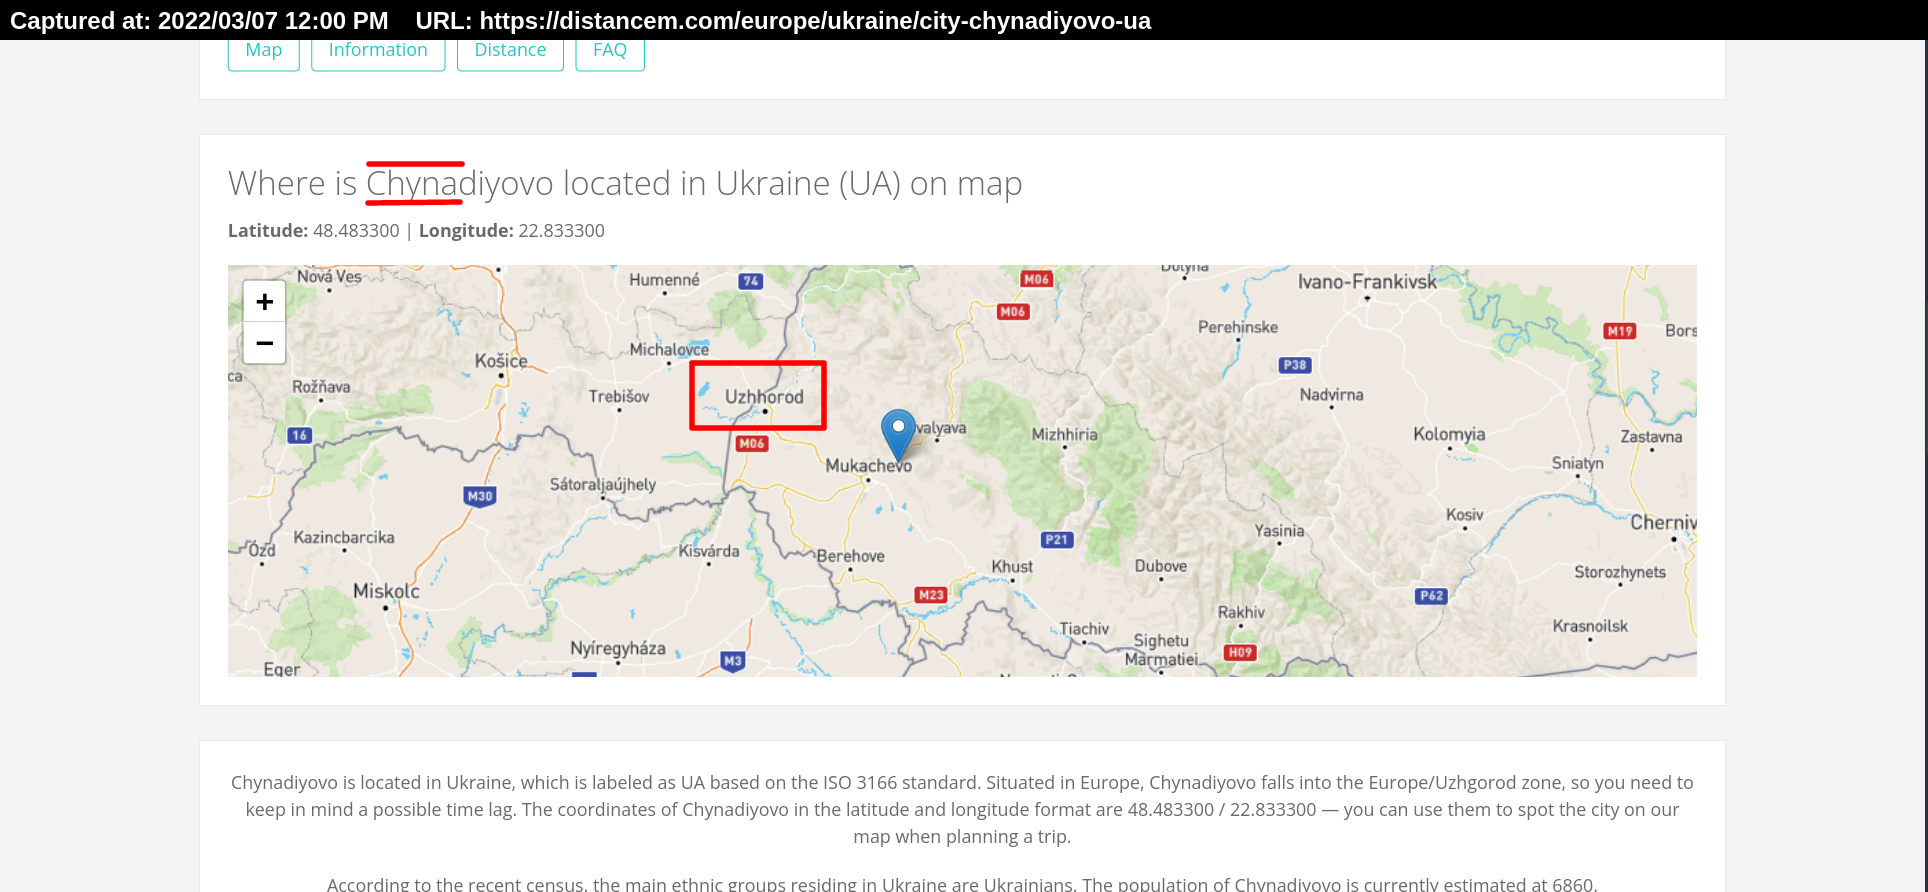
Task: Click the Kosiv town label
Action: click(x=1465, y=515)
